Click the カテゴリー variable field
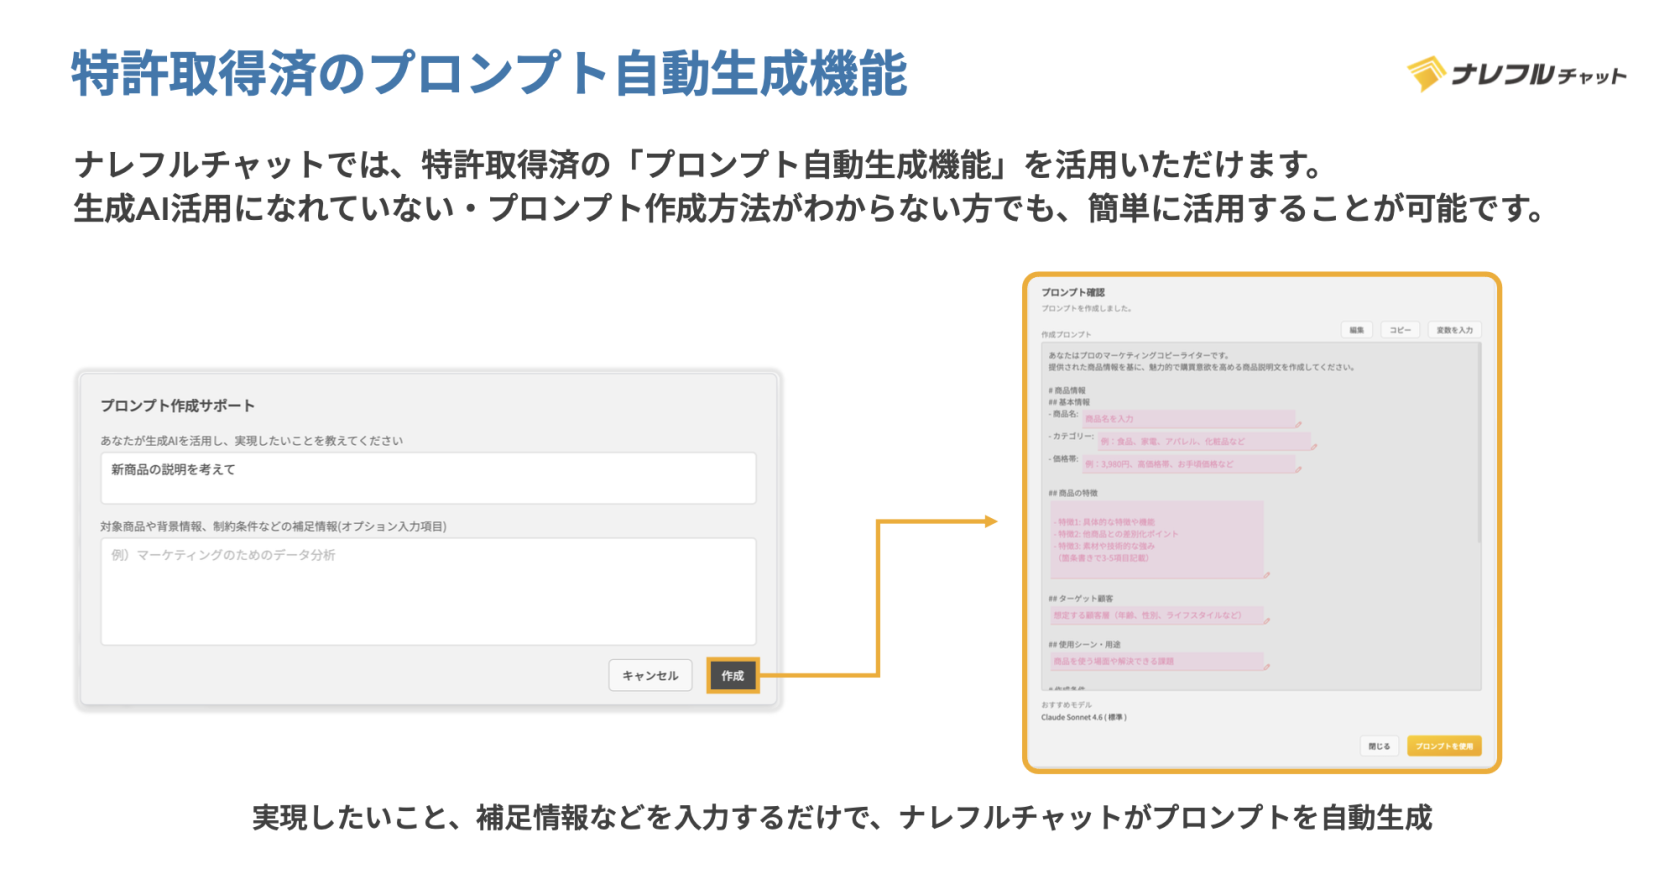The image size is (1680, 890). pos(1204,441)
